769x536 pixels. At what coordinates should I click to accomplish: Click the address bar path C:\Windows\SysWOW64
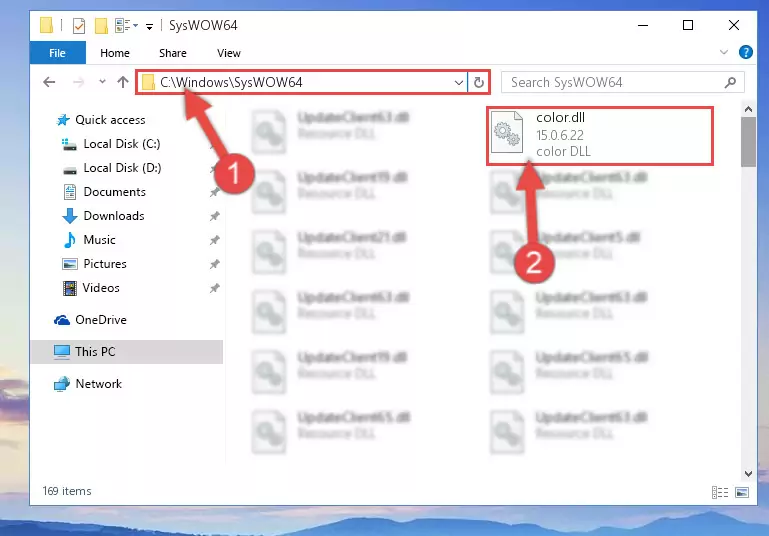231,82
